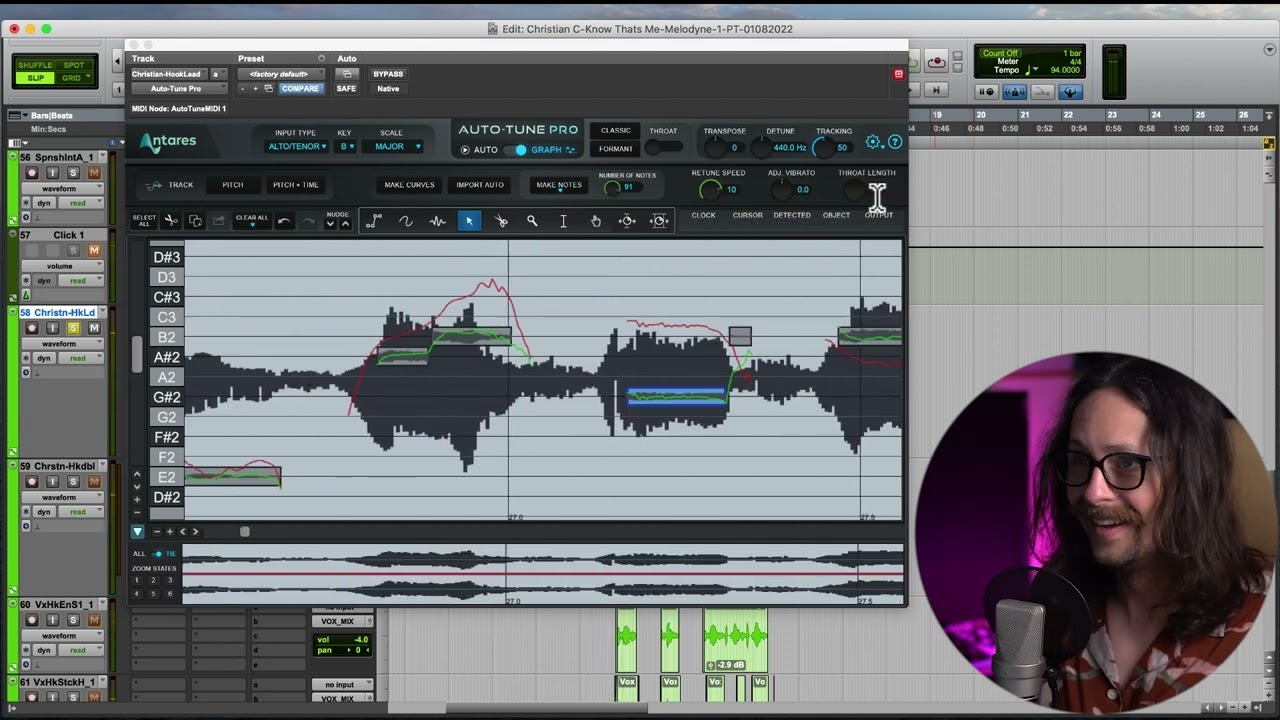Click the Nudge down arrow
The width and height of the screenshot is (1280, 720).
[330, 224]
